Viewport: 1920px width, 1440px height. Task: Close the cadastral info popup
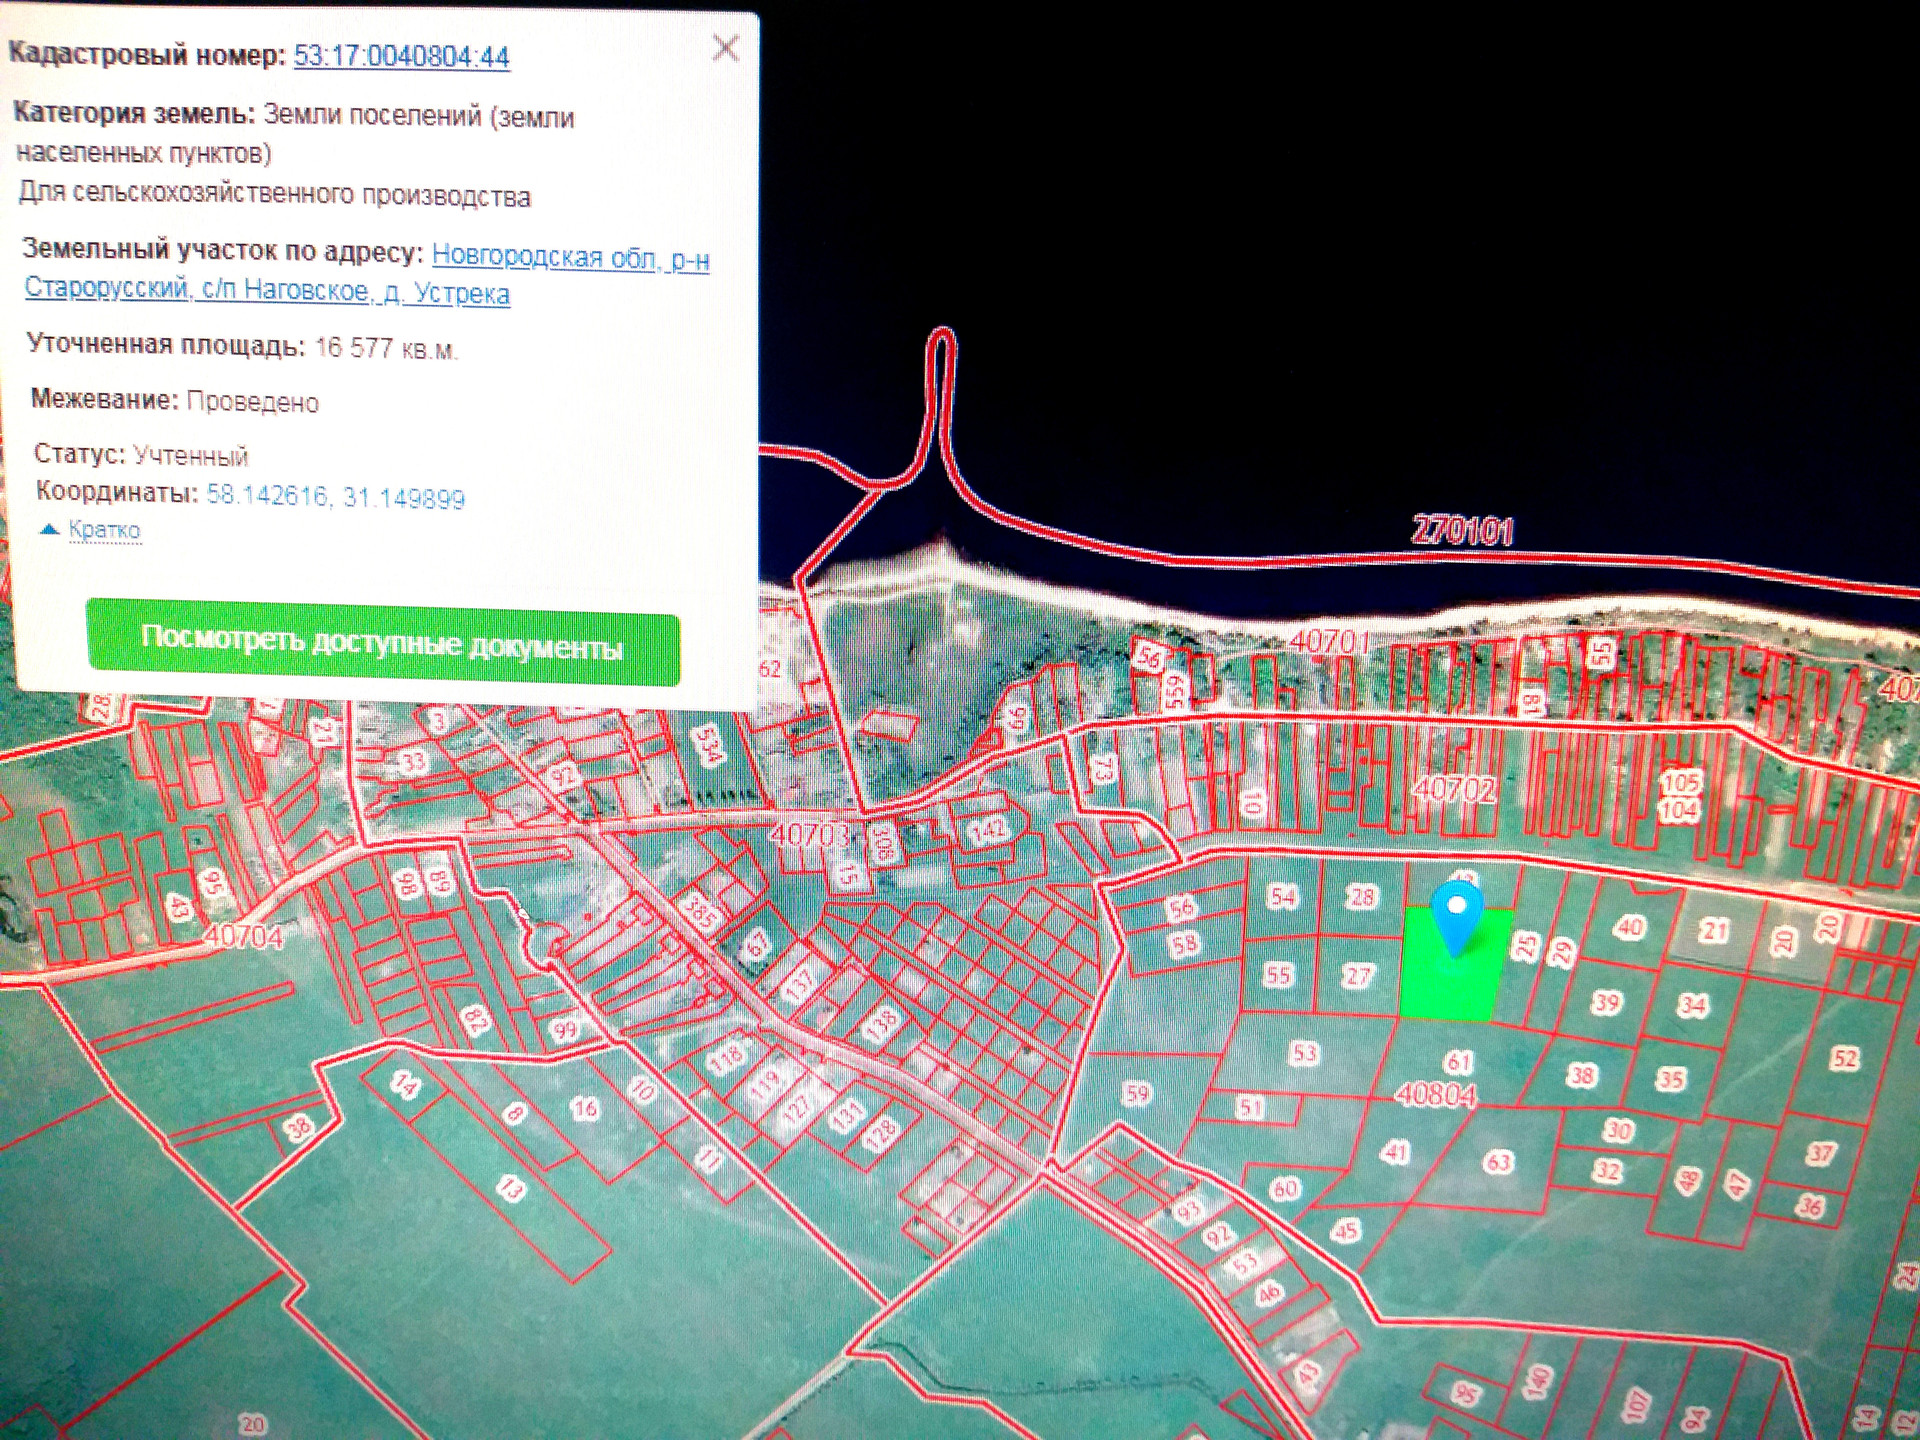click(x=726, y=48)
